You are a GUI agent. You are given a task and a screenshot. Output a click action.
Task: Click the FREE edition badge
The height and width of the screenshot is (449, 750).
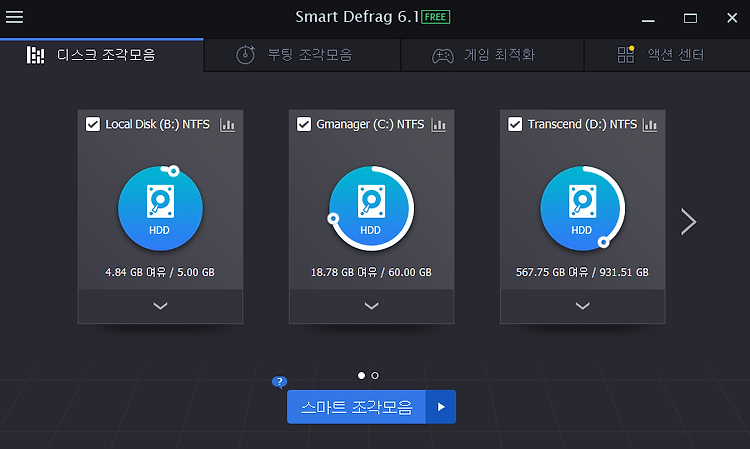(x=435, y=17)
